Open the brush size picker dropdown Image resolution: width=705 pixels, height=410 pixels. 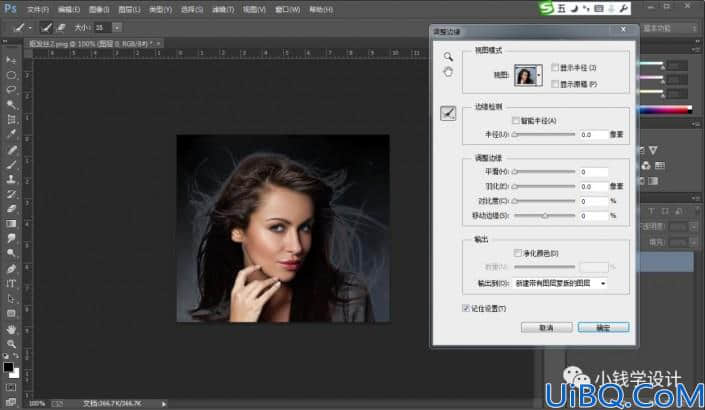click(x=116, y=27)
